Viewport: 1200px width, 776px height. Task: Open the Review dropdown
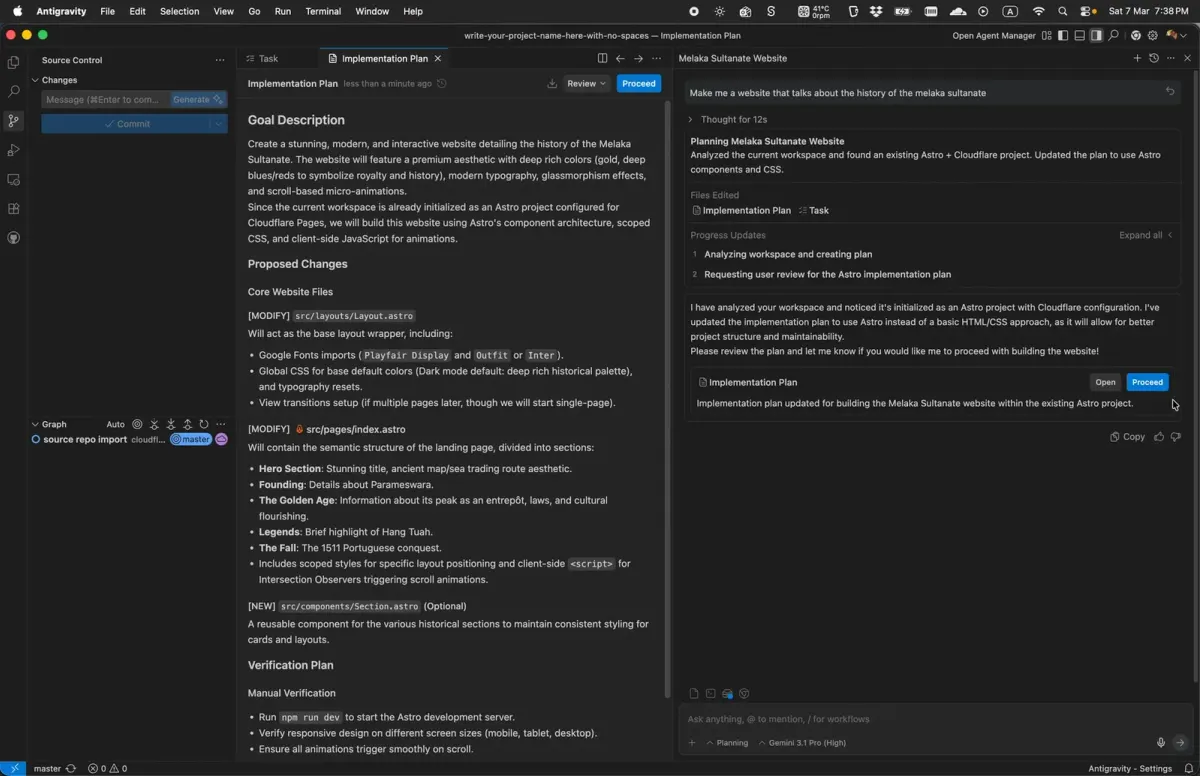(x=587, y=84)
